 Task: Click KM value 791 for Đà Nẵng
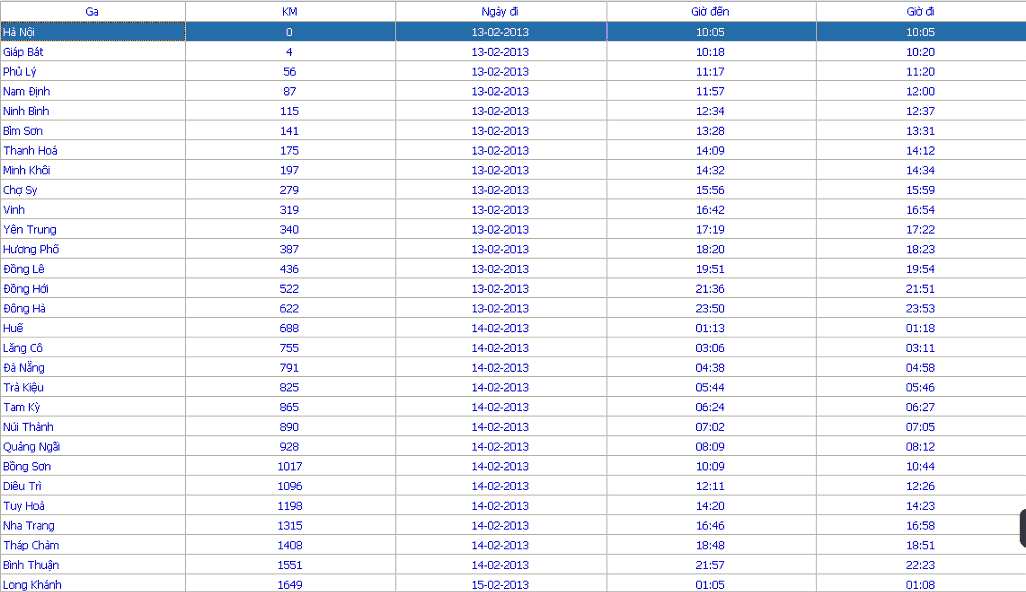tap(289, 367)
